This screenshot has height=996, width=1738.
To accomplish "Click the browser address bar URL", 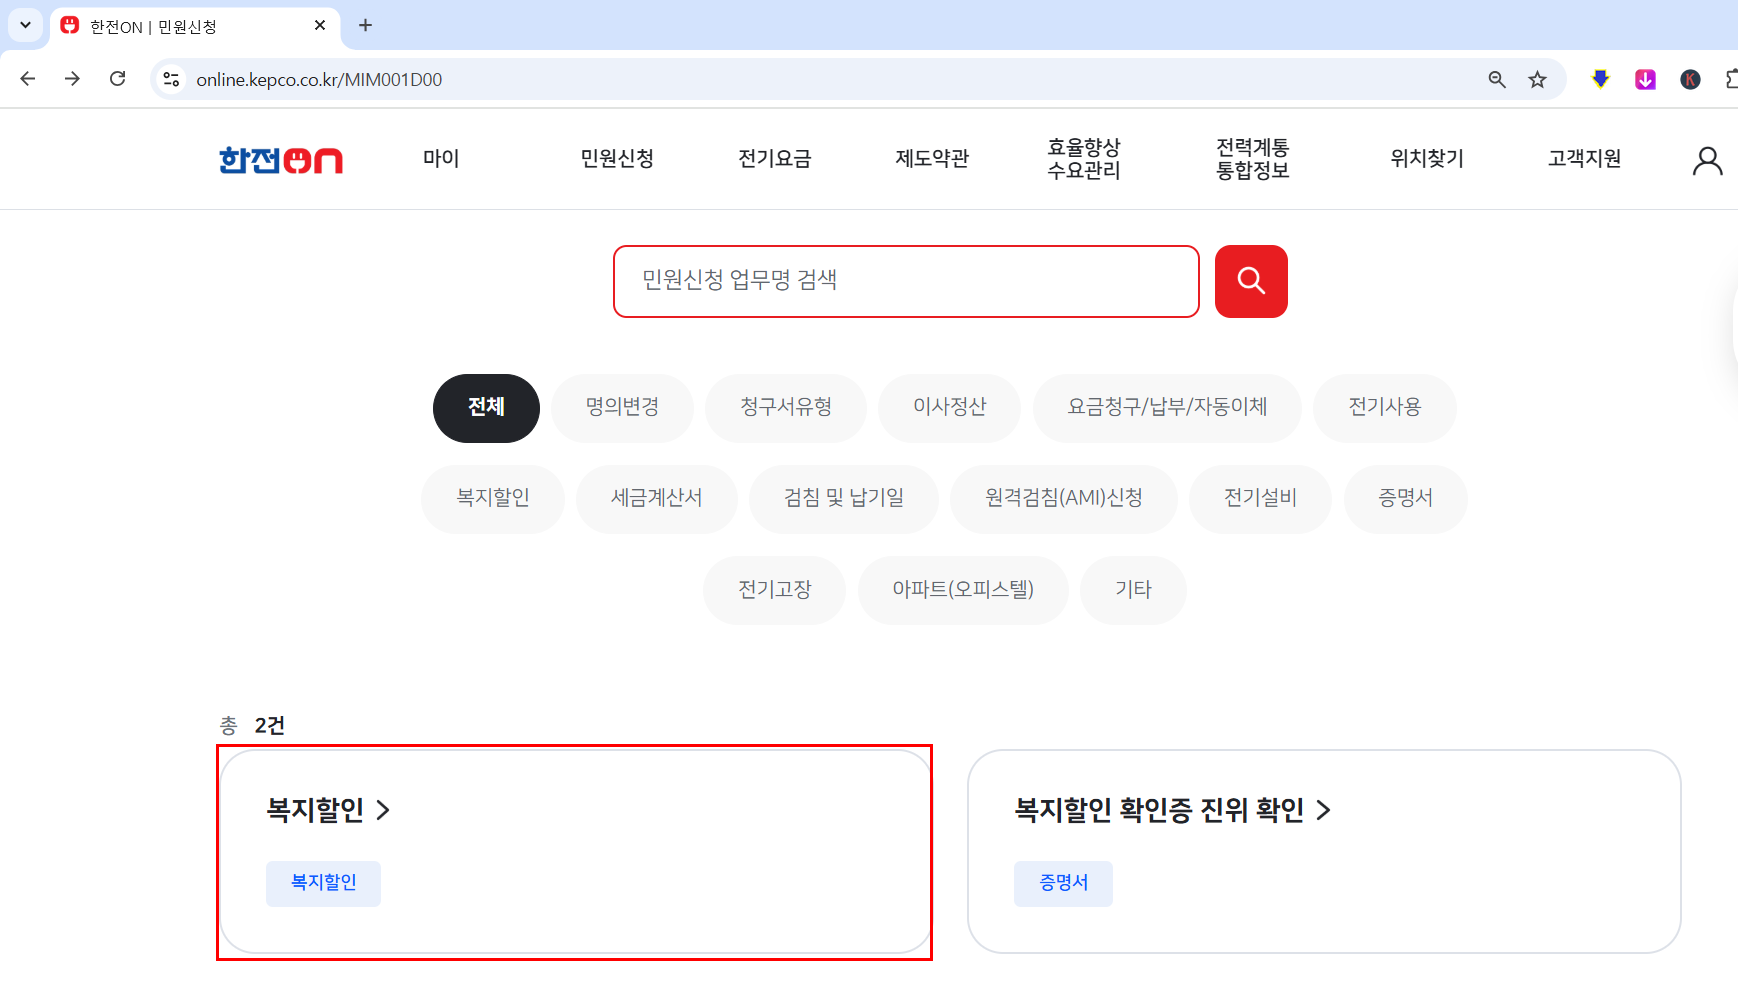I will [319, 79].
